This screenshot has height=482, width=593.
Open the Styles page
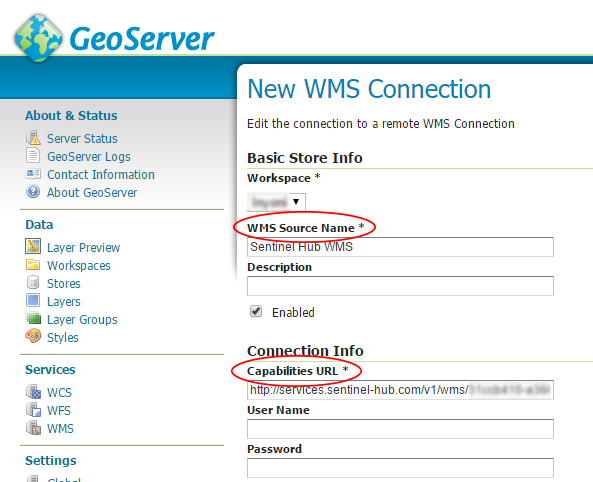(62, 337)
